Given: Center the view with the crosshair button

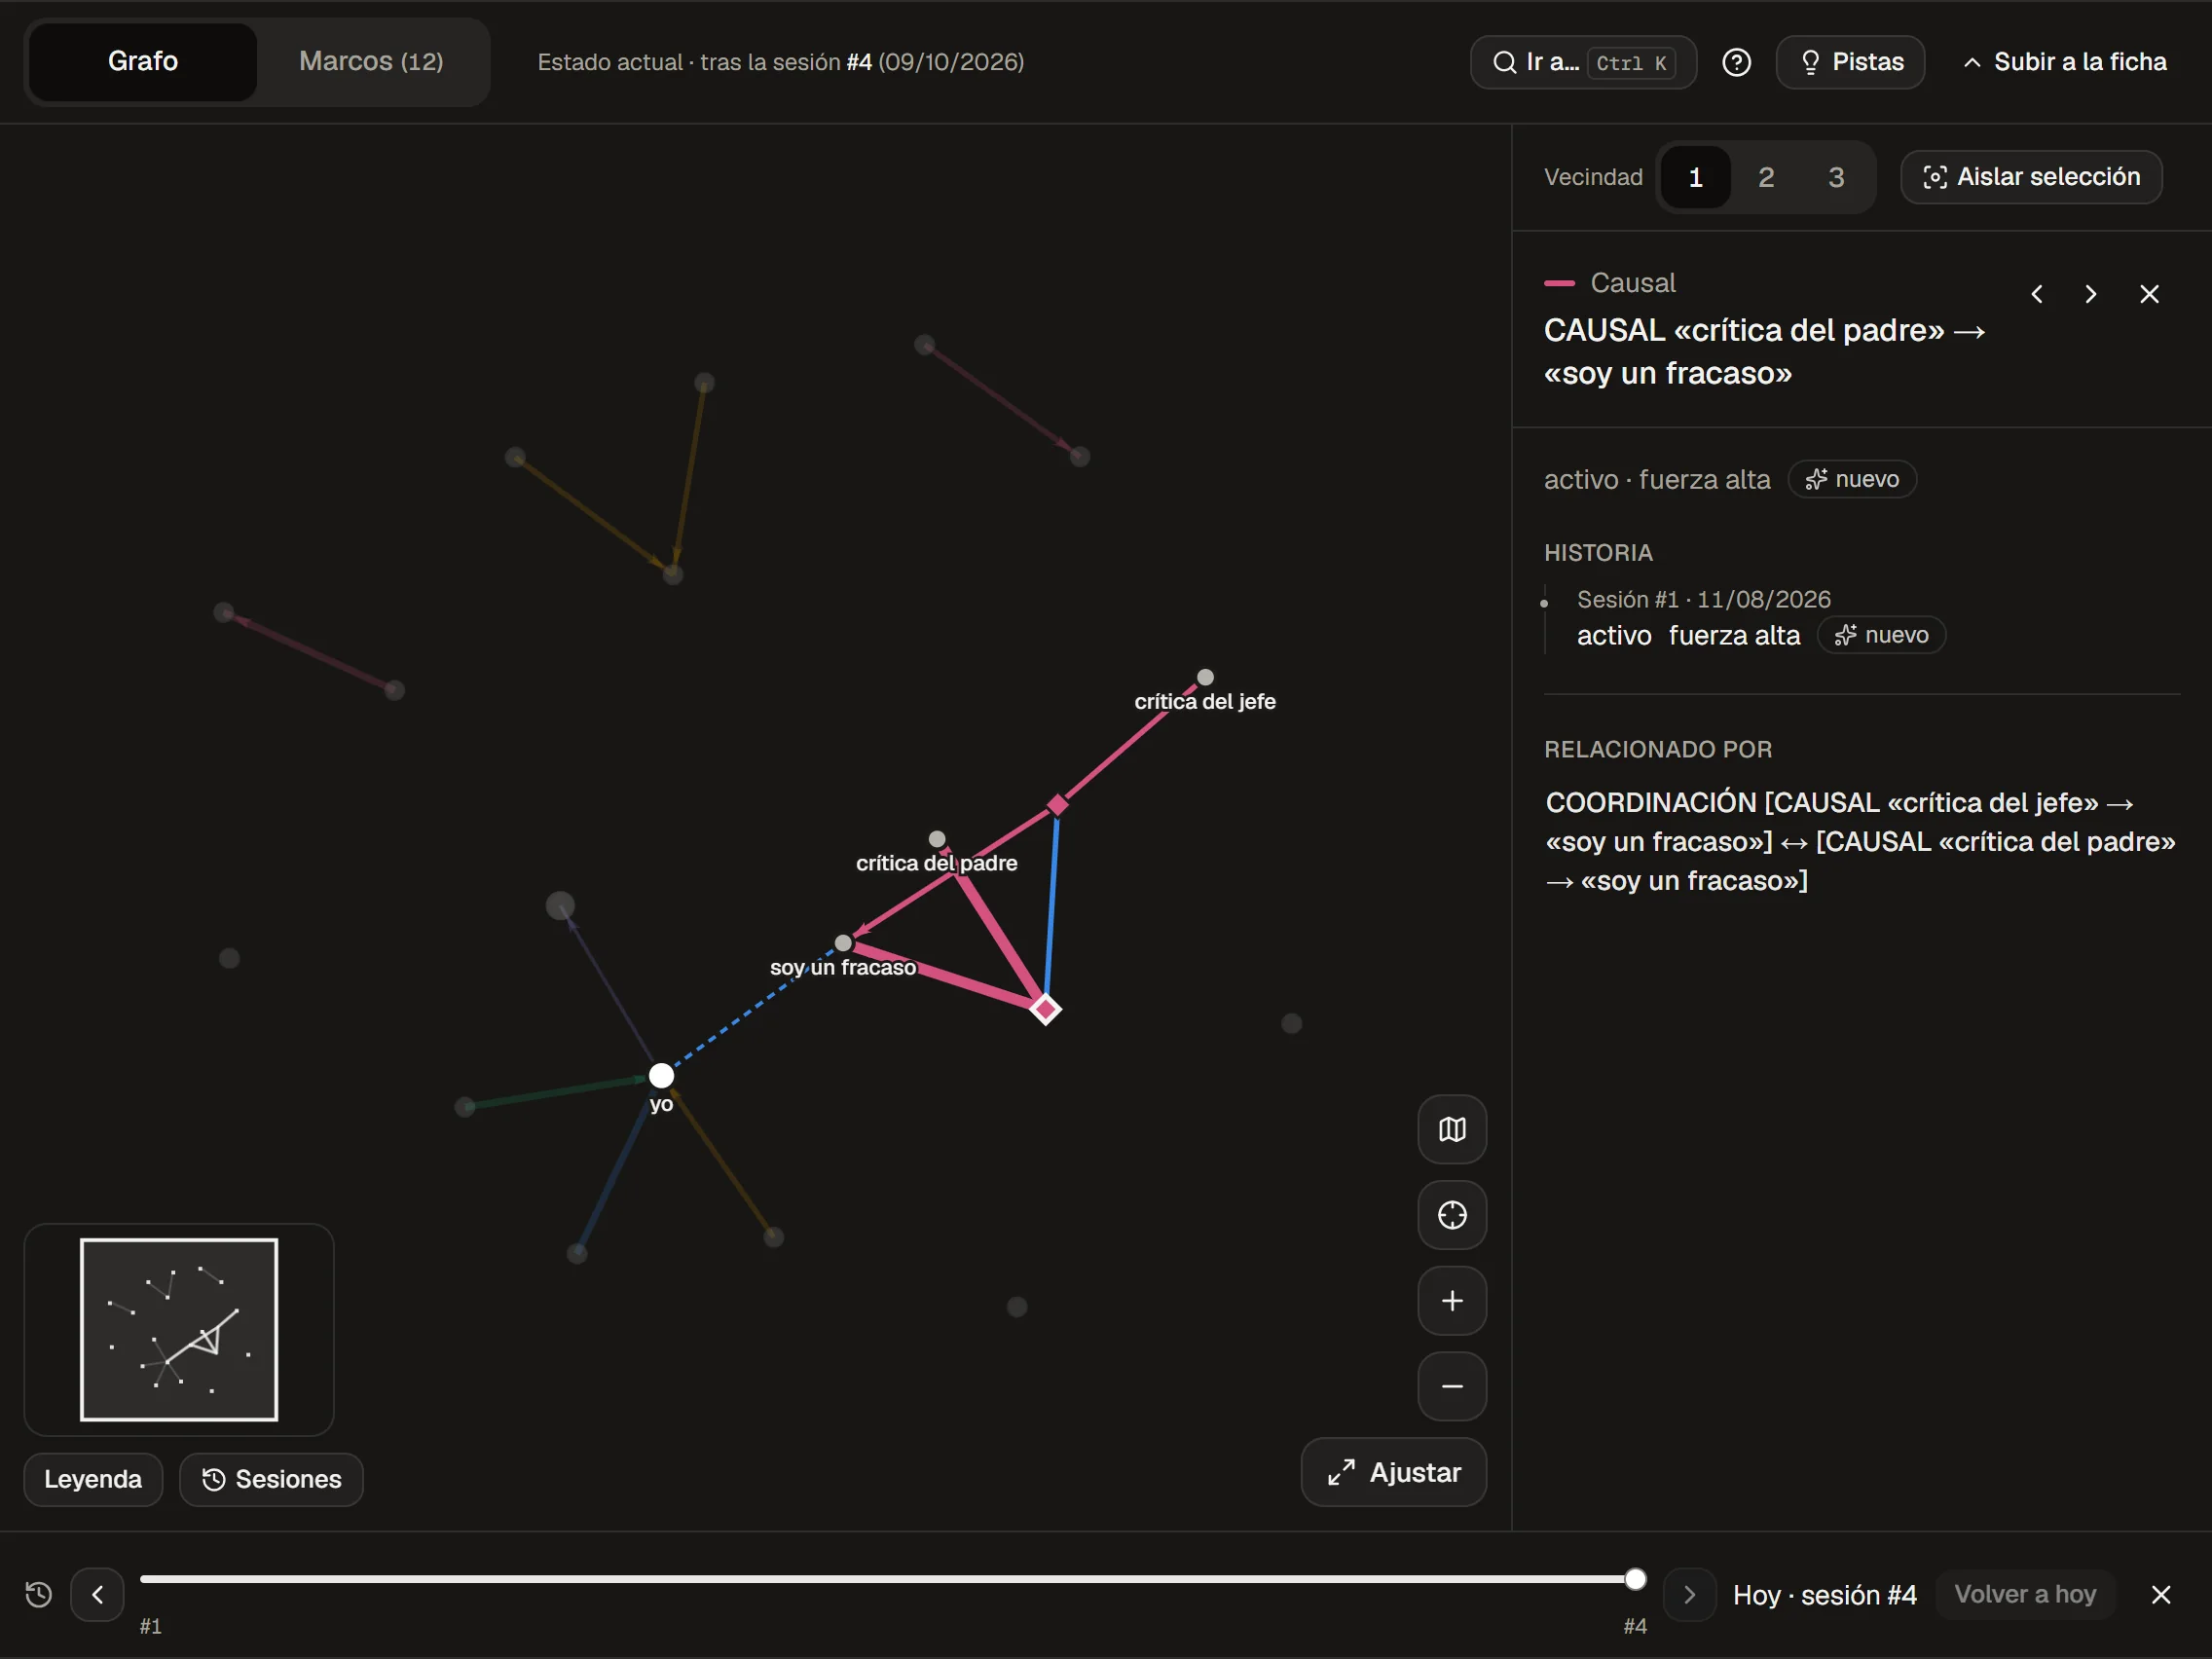Looking at the screenshot, I should 1452,1215.
